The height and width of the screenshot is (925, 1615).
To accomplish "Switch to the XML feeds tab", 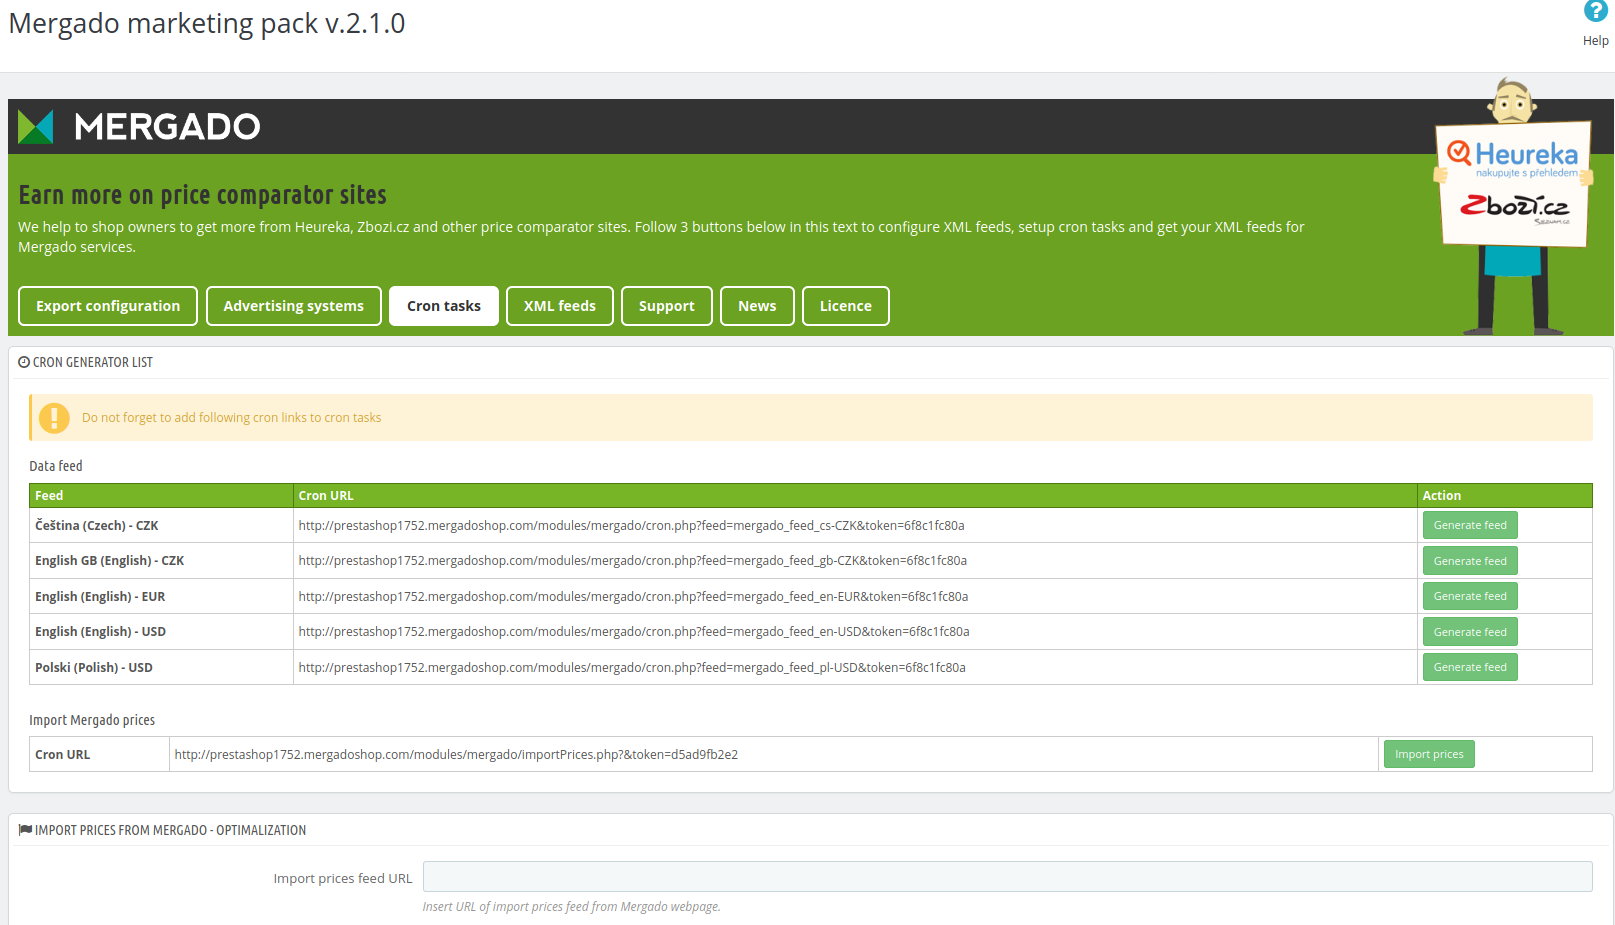I will 559,305.
